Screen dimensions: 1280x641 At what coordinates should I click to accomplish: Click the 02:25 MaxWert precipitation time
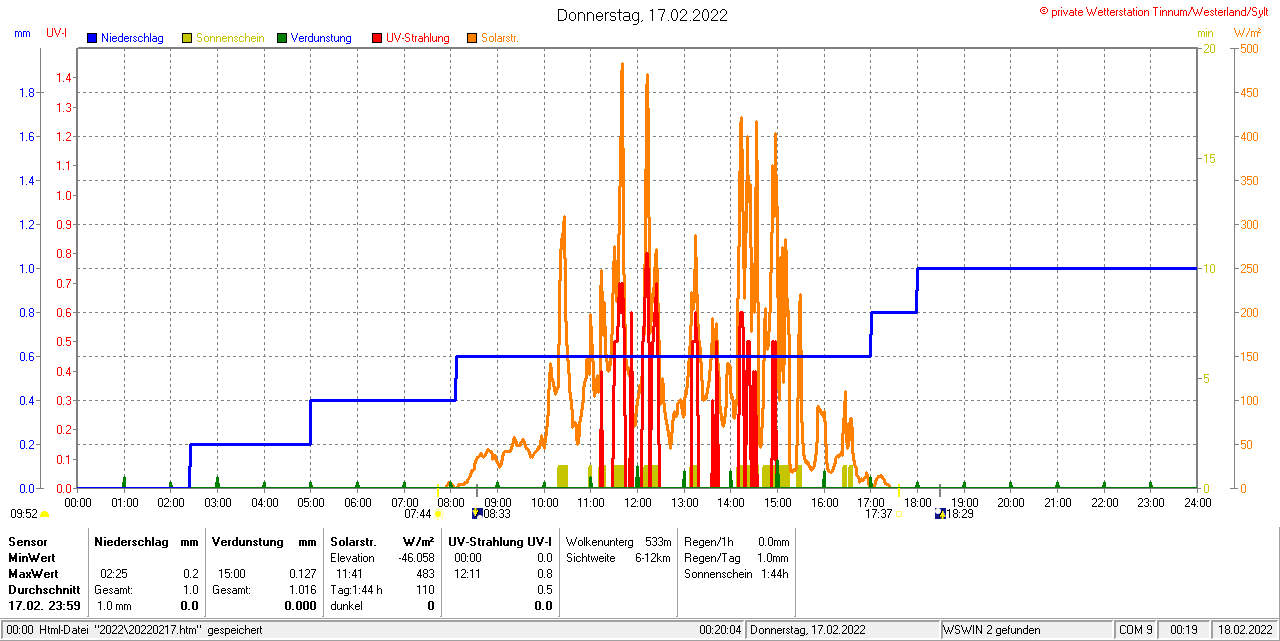coord(113,574)
